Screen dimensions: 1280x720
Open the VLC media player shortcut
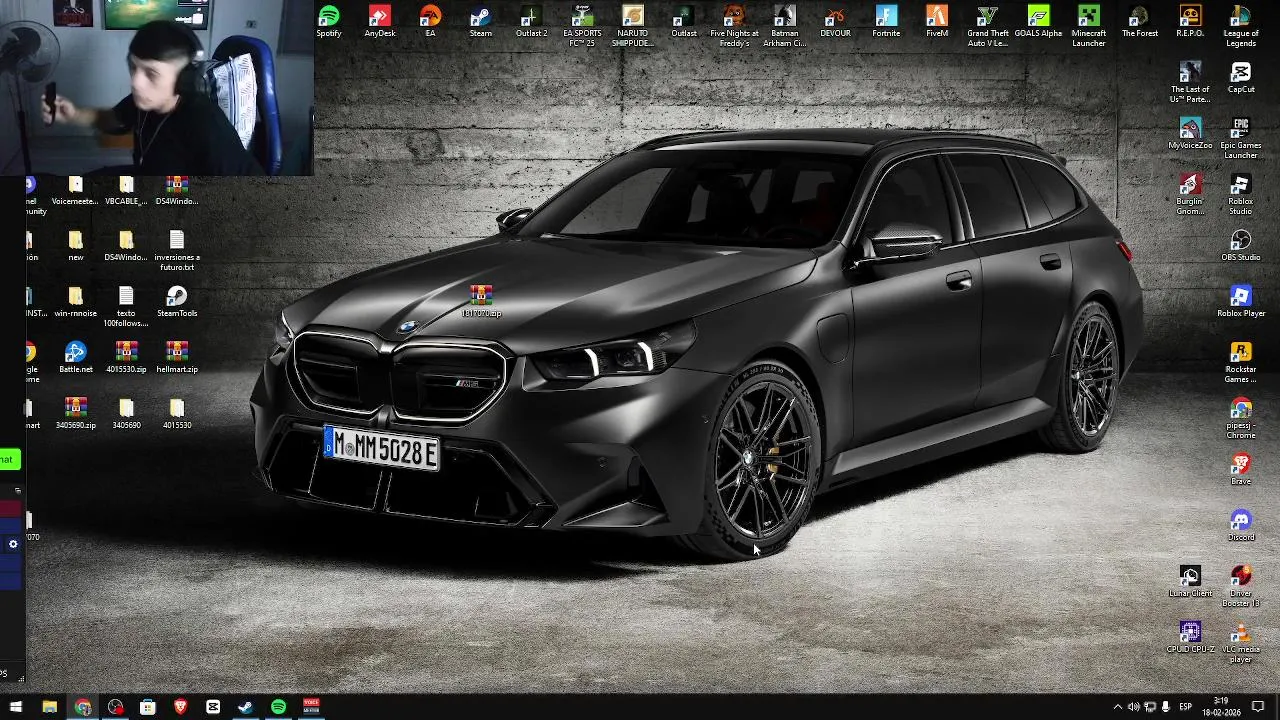tap(1241, 642)
